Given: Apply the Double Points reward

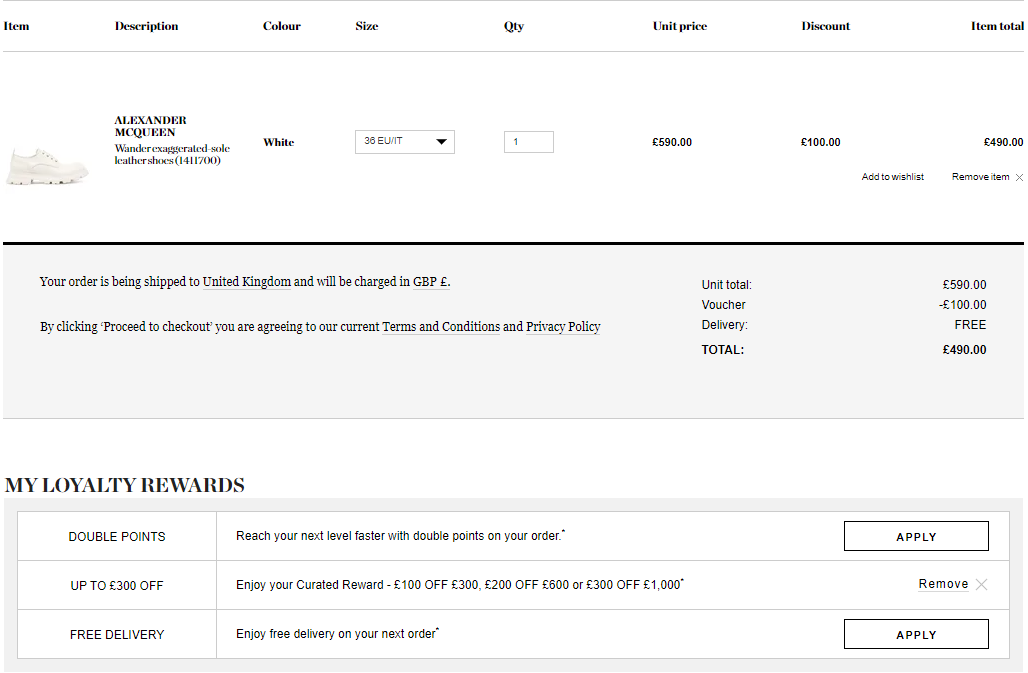Looking at the screenshot, I should [x=916, y=536].
